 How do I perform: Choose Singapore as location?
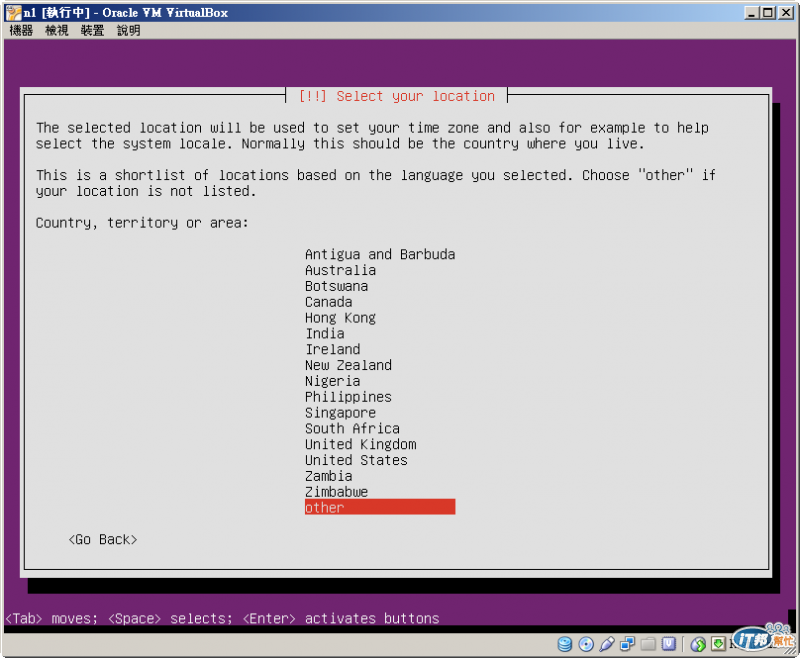[x=340, y=412]
